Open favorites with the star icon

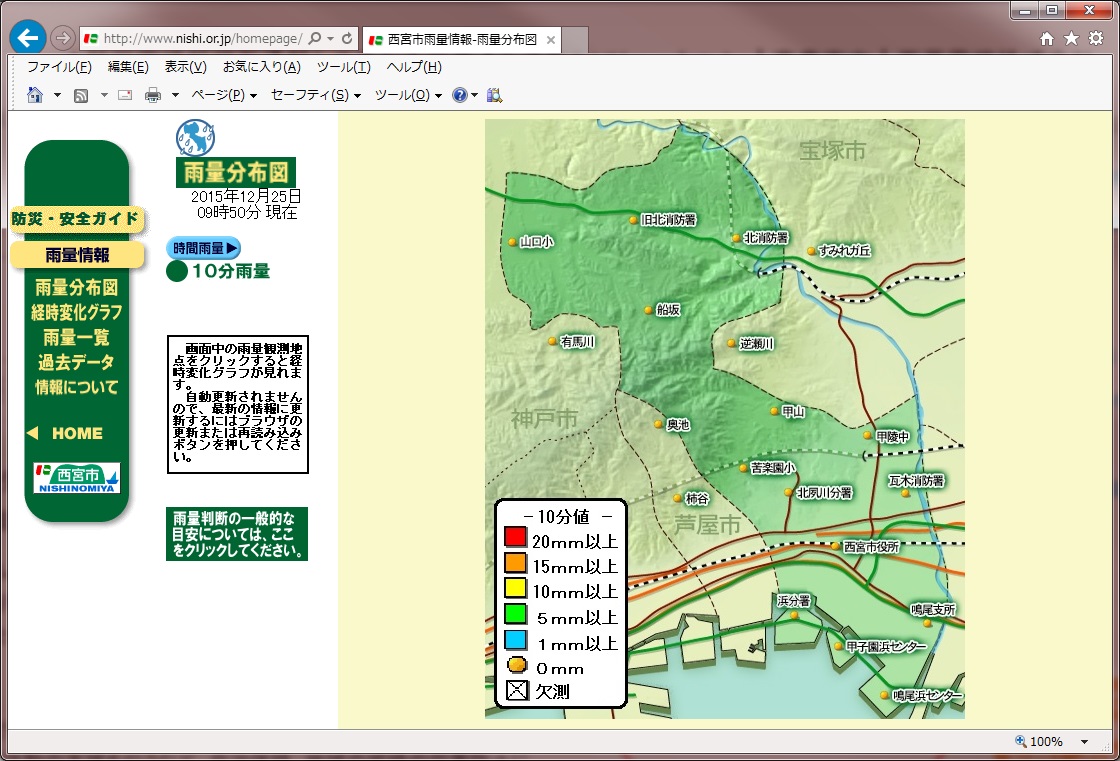click(1071, 39)
